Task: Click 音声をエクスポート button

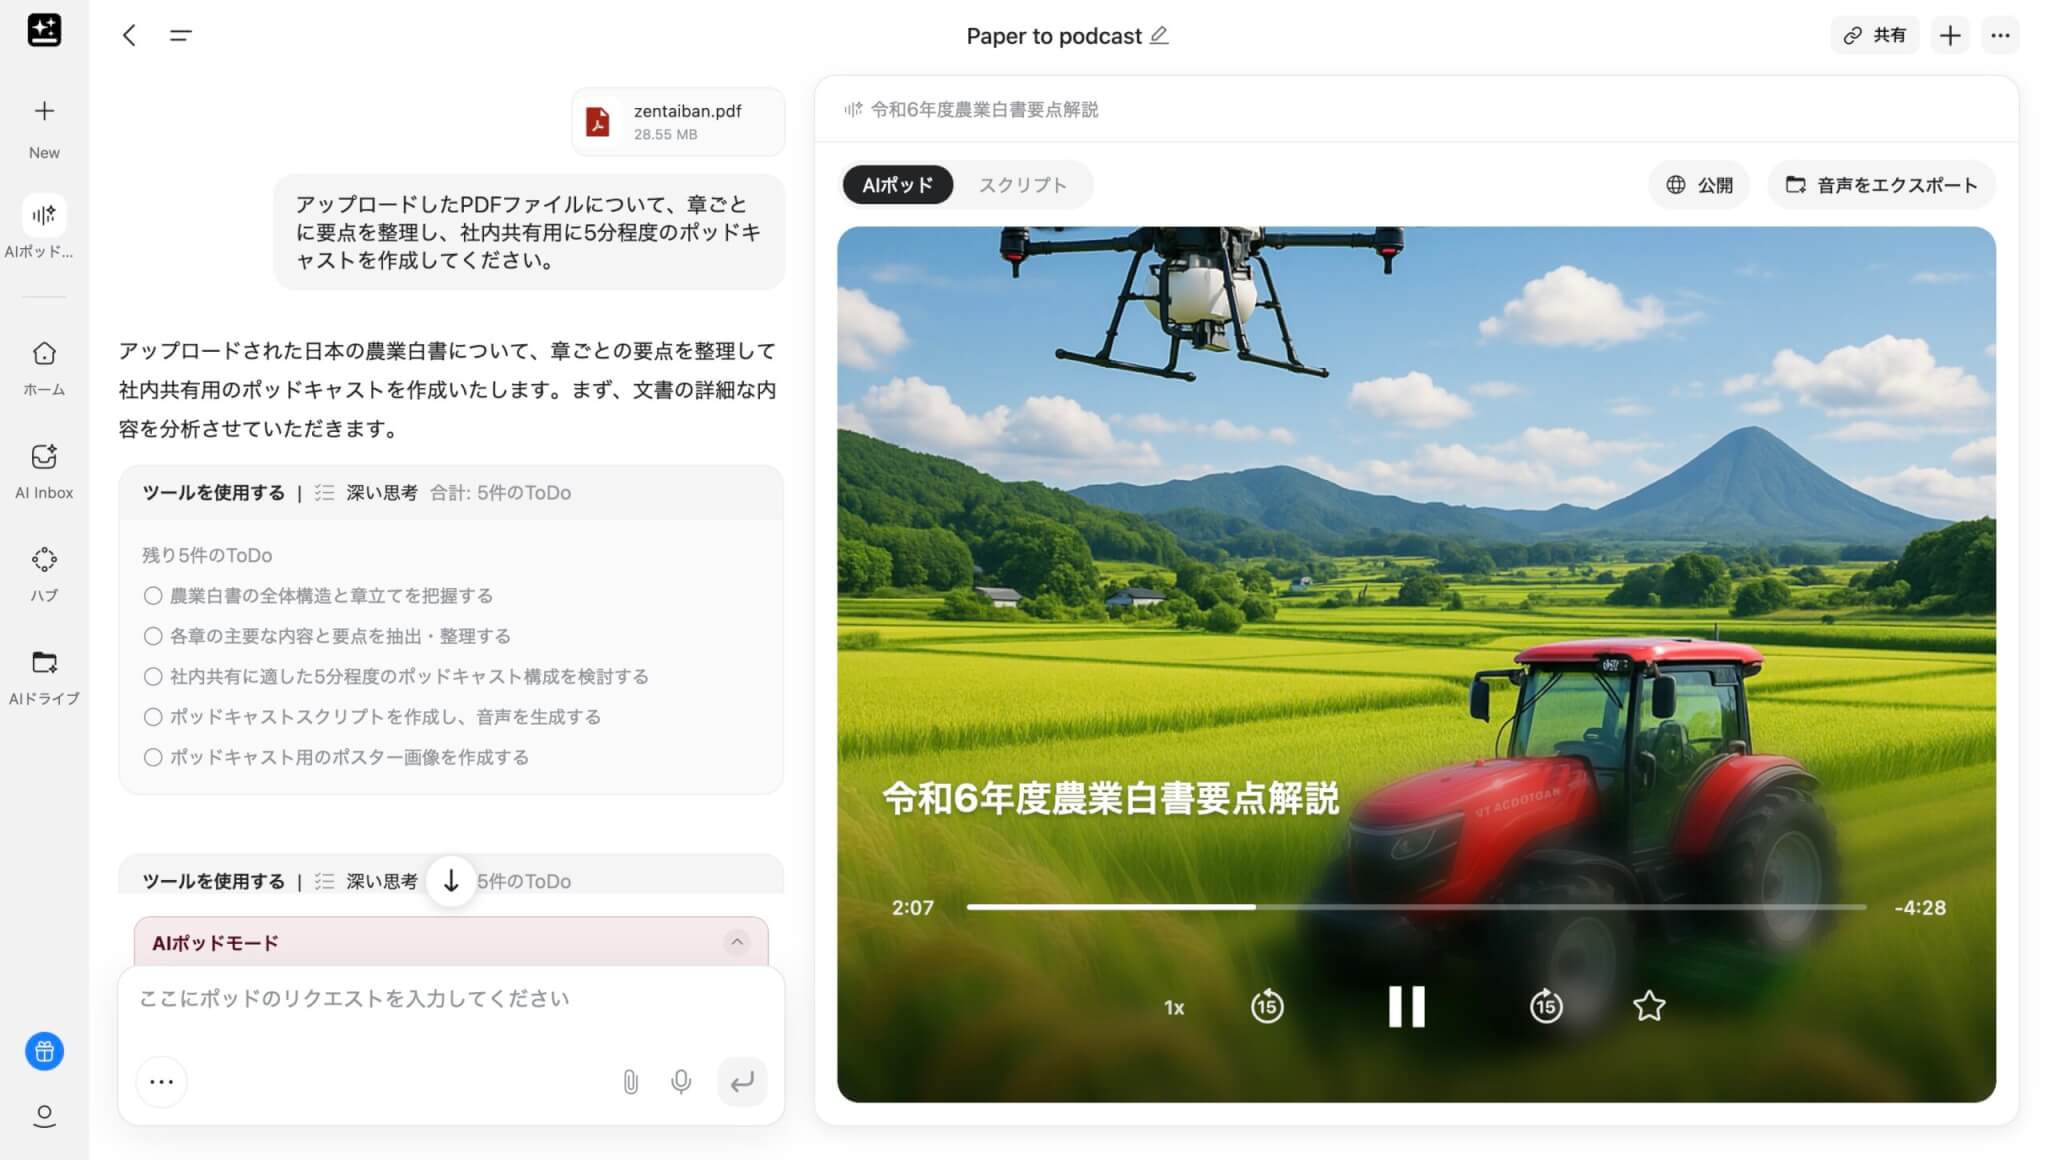Action: coord(1882,185)
